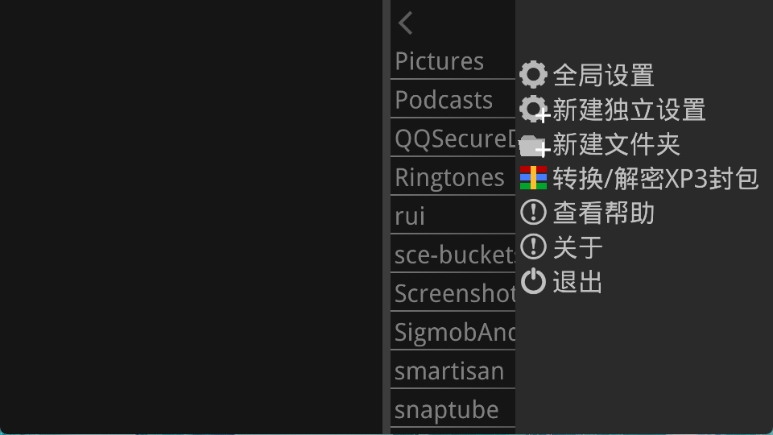Select 新建独立设置 menu entry
The width and height of the screenshot is (773, 435).
tap(629, 110)
